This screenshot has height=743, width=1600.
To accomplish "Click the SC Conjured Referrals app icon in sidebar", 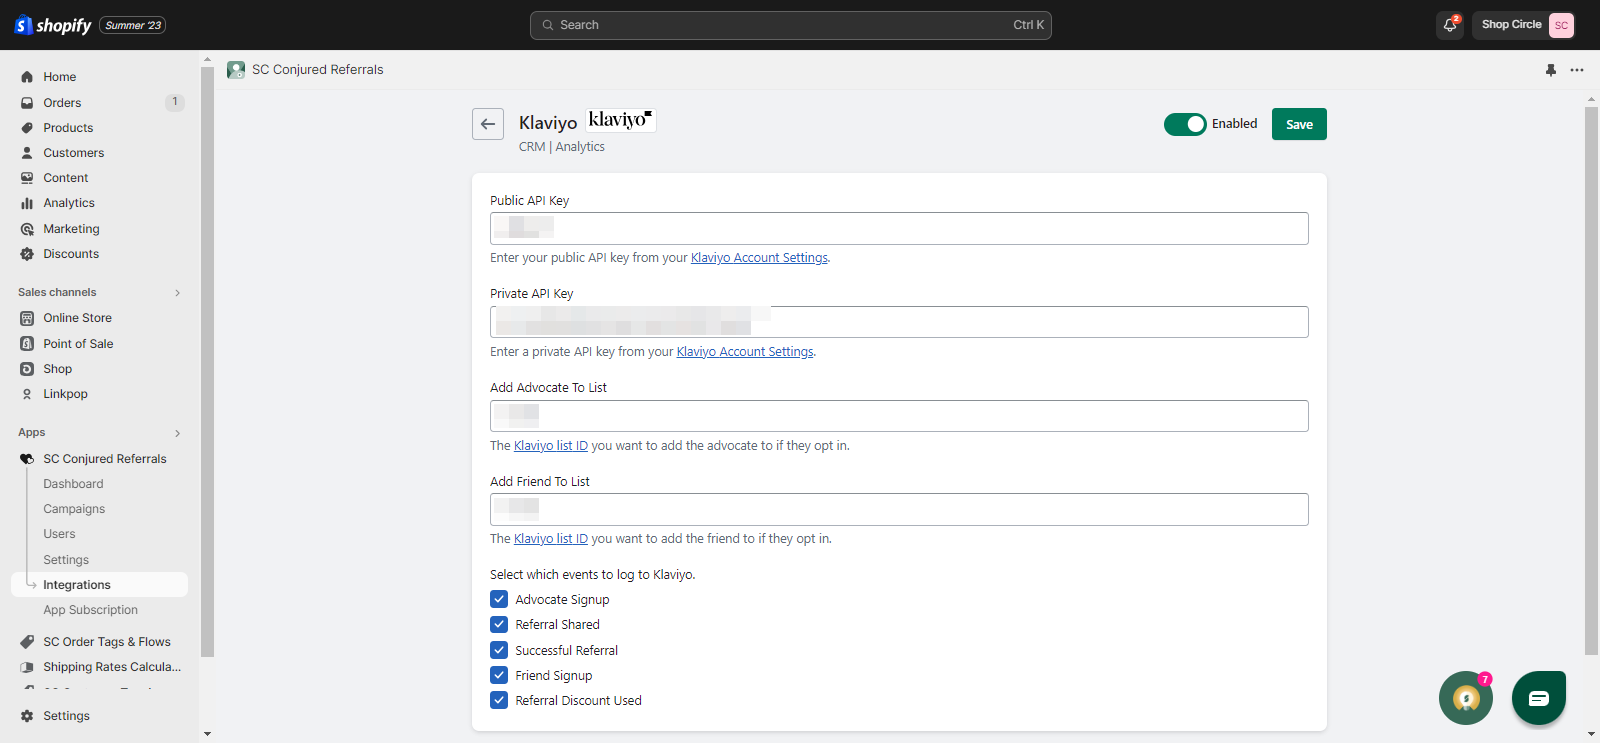I will 27,459.
